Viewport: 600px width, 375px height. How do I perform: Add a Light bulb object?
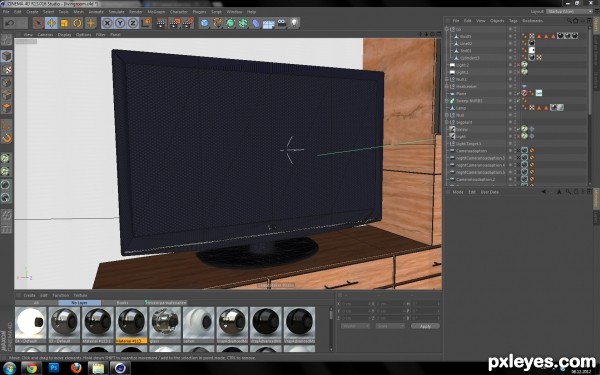294,23
